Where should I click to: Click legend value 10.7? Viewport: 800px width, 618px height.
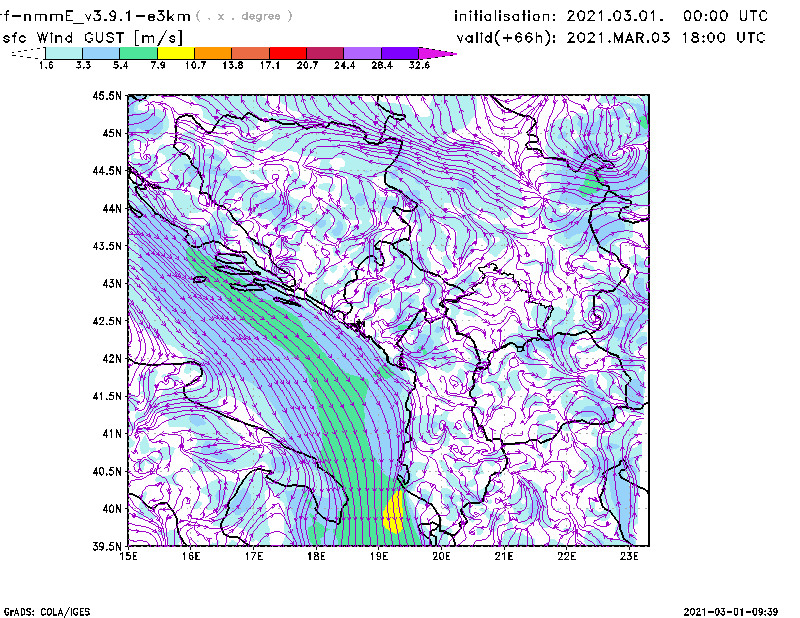click(195, 65)
